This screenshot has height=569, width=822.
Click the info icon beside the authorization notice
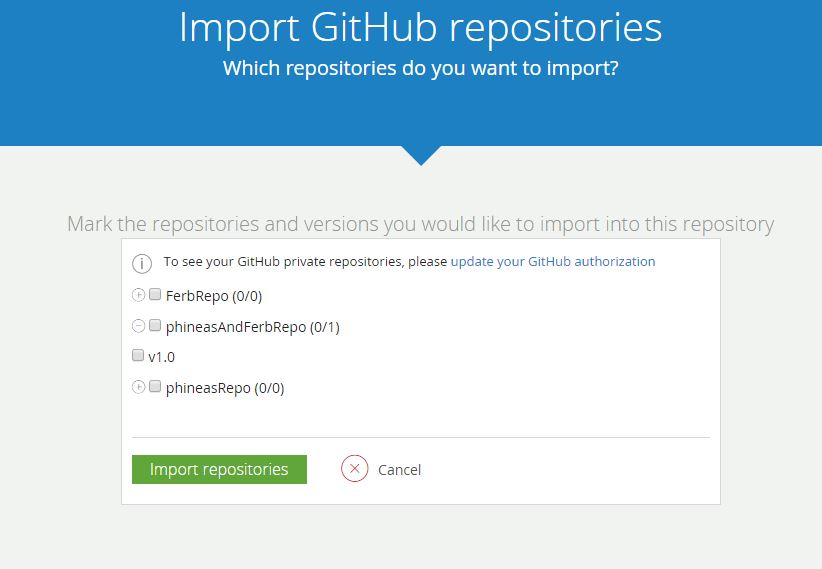tap(142, 263)
